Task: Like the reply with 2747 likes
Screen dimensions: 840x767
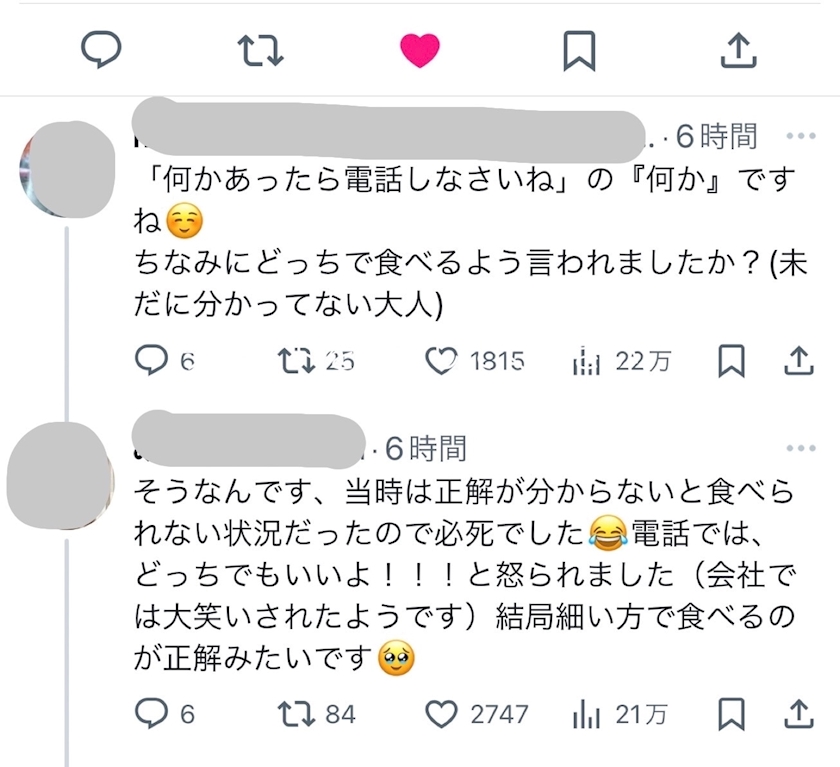Action: coord(441,713)
